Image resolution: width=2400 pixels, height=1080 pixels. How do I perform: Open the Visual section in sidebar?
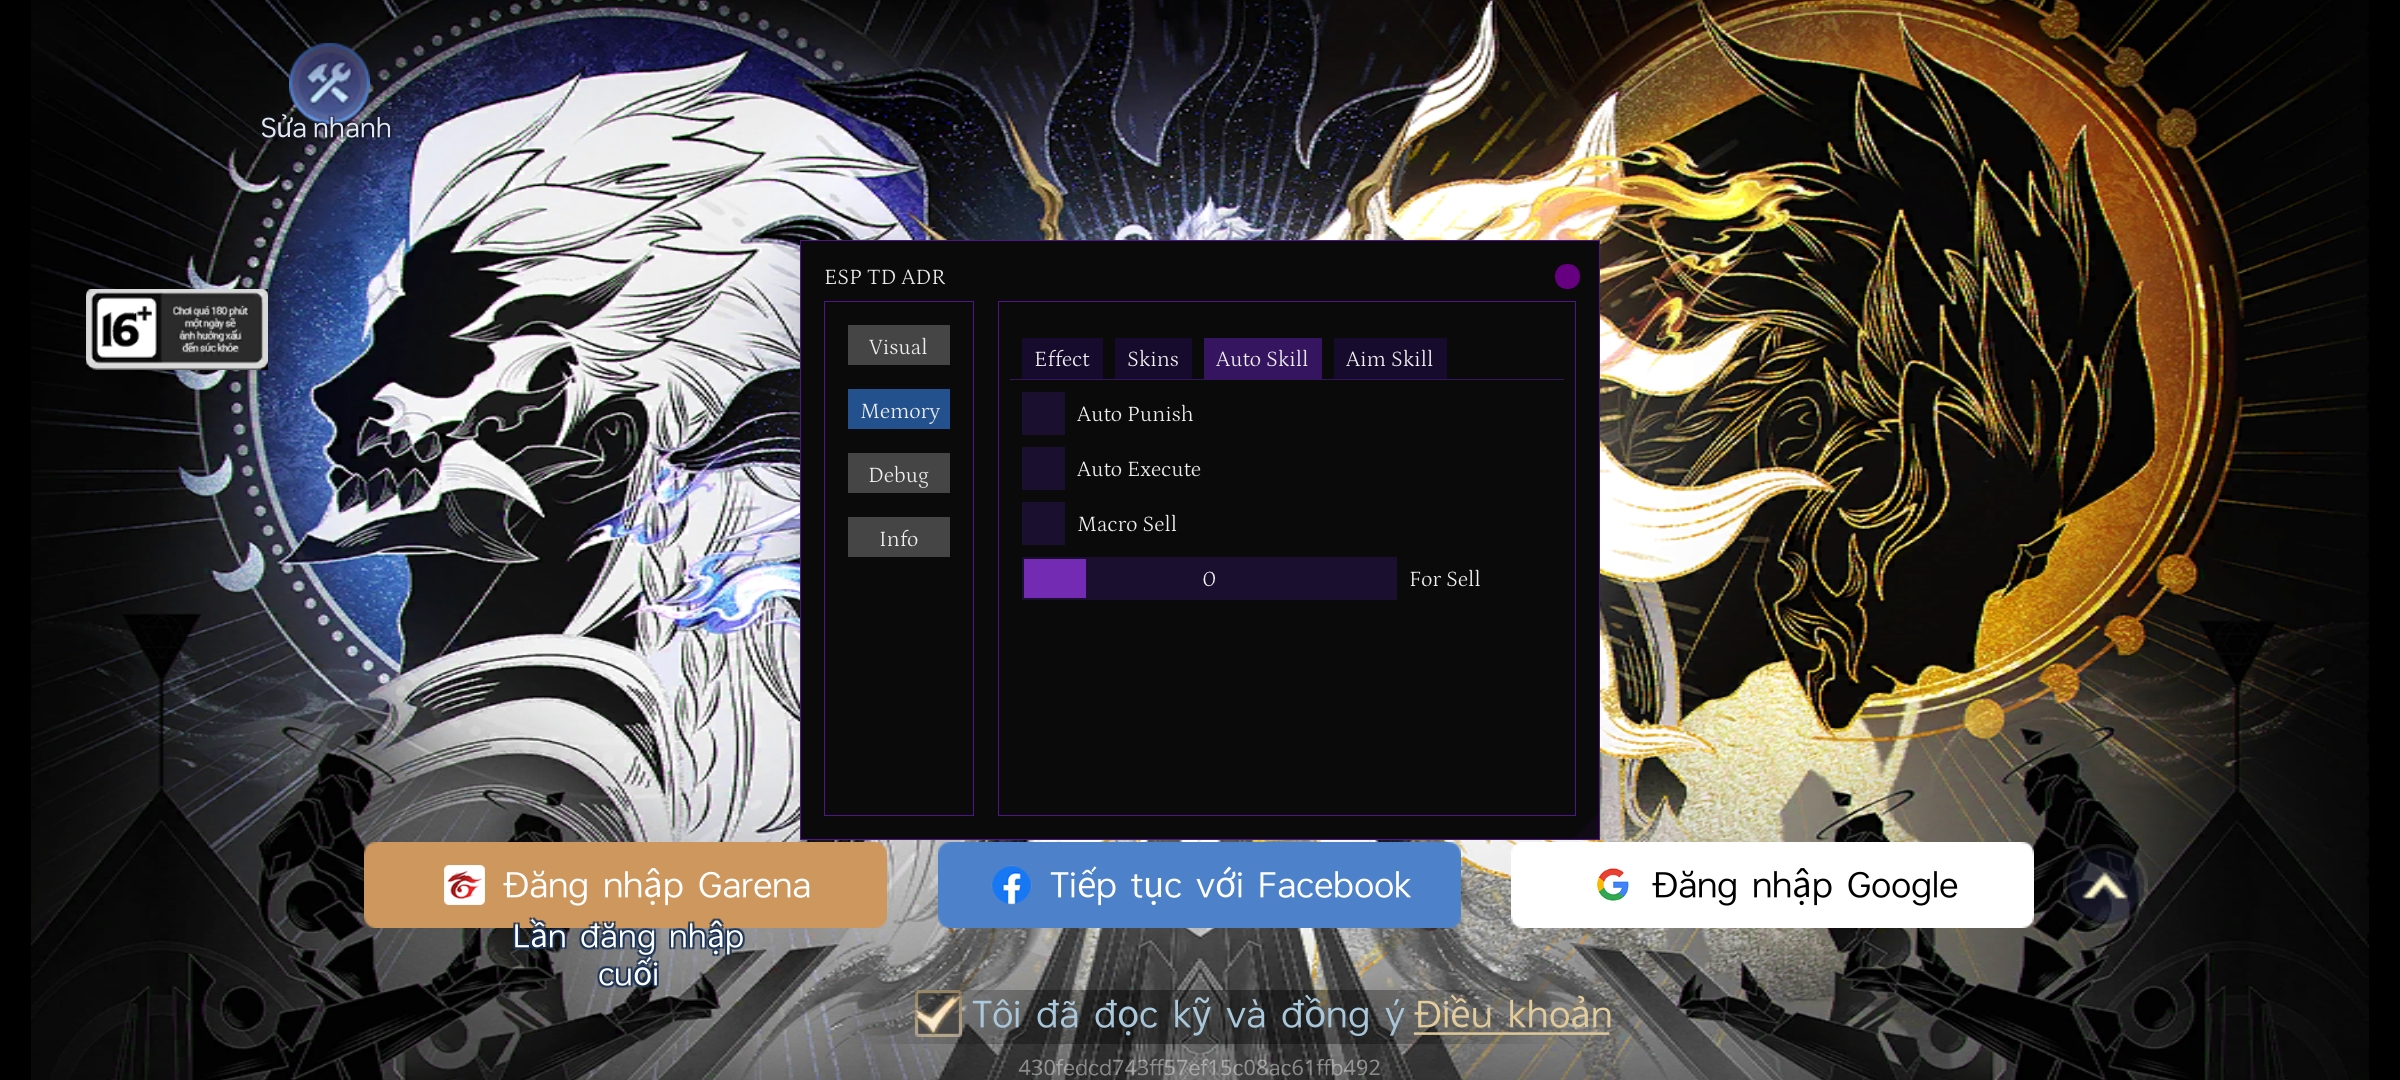tap(899, 346)
